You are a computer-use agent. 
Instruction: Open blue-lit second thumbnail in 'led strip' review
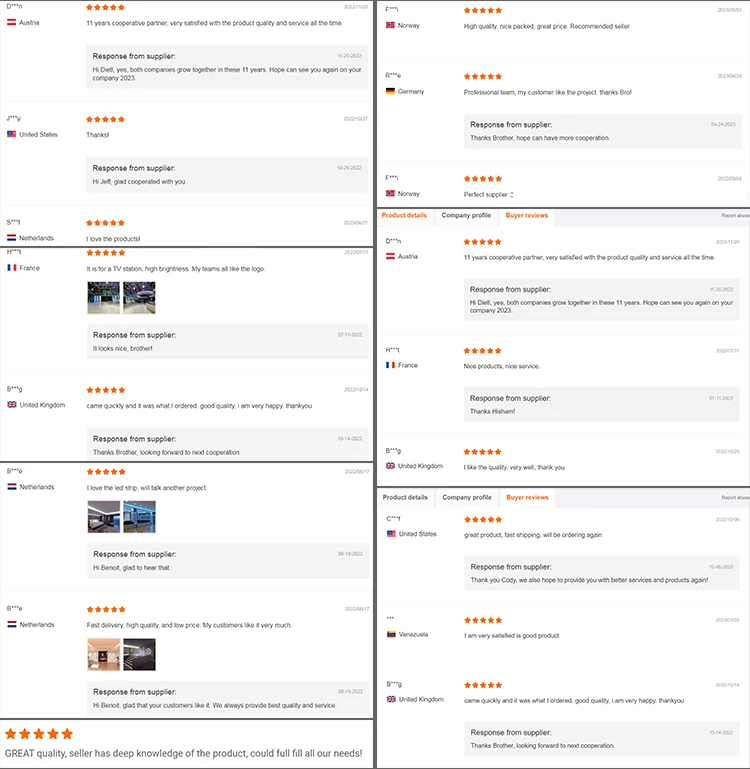pos(139,517)
